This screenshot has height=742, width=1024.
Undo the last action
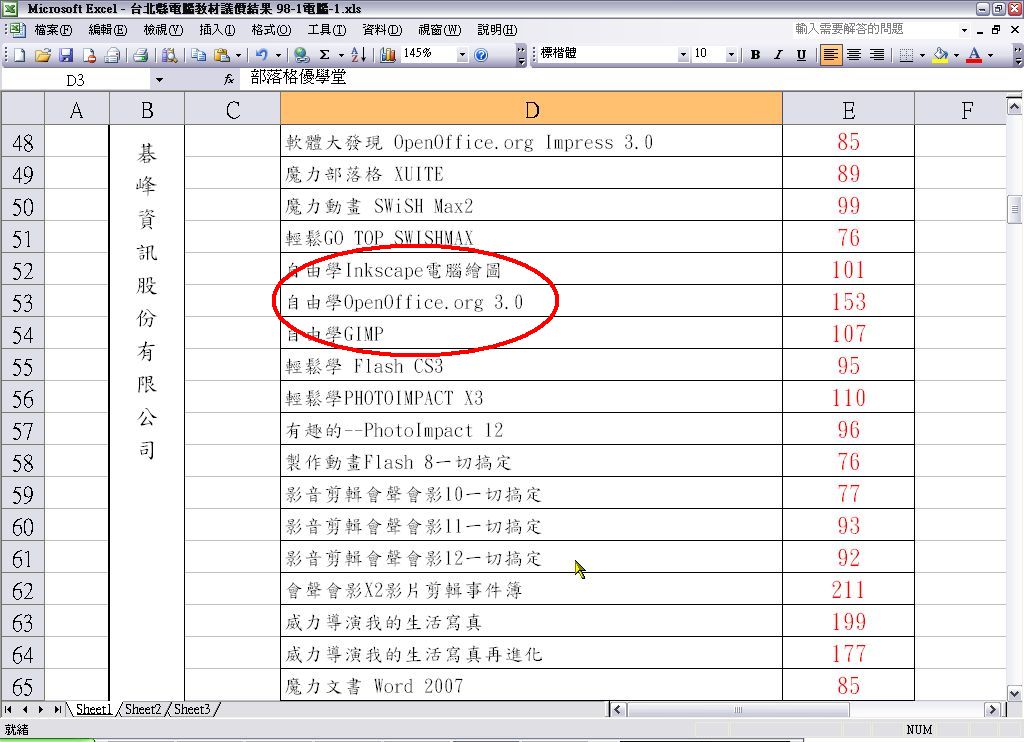tap(262, 55)
